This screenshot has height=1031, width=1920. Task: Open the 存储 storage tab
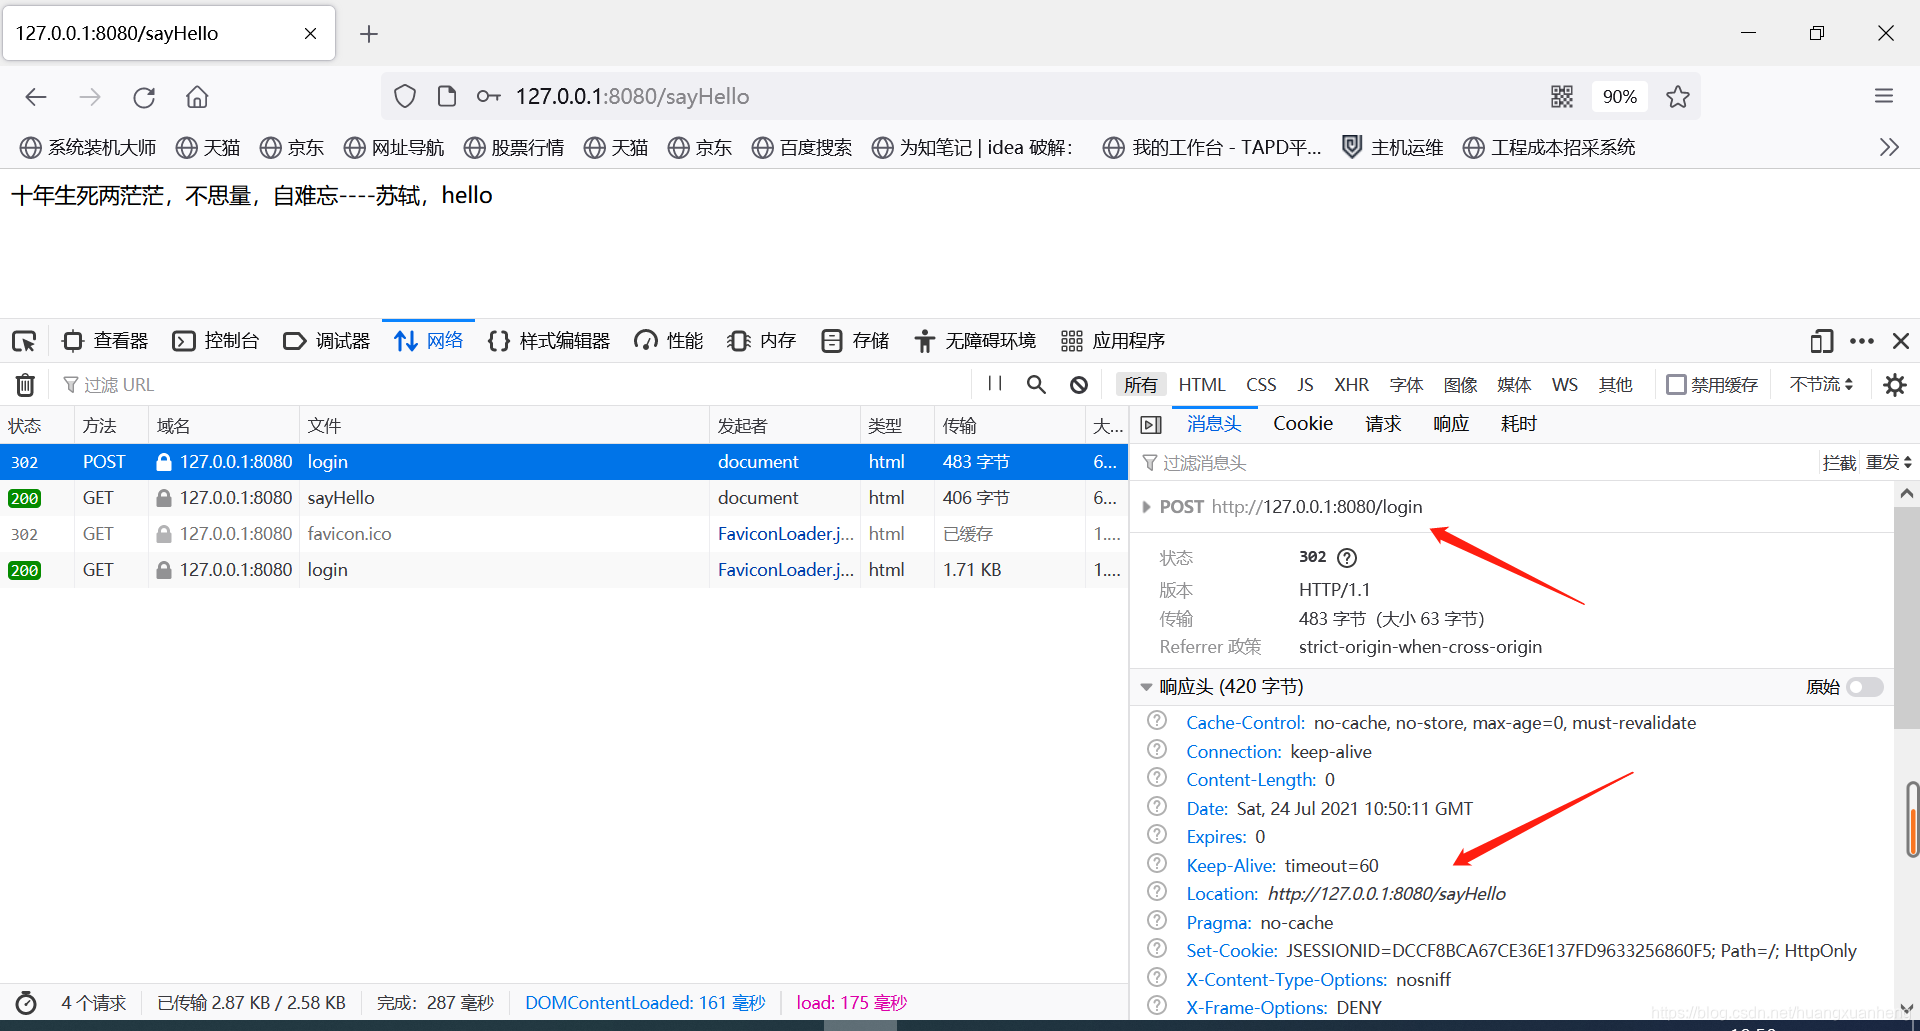click(855, 341)
